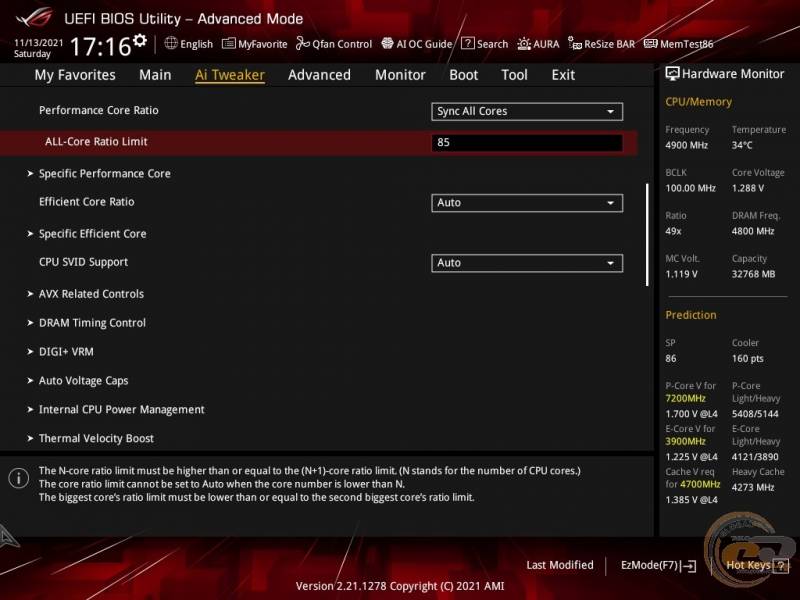Switch to Main tab
This screenshot has width=800, height=600.
tap(155, 75)
